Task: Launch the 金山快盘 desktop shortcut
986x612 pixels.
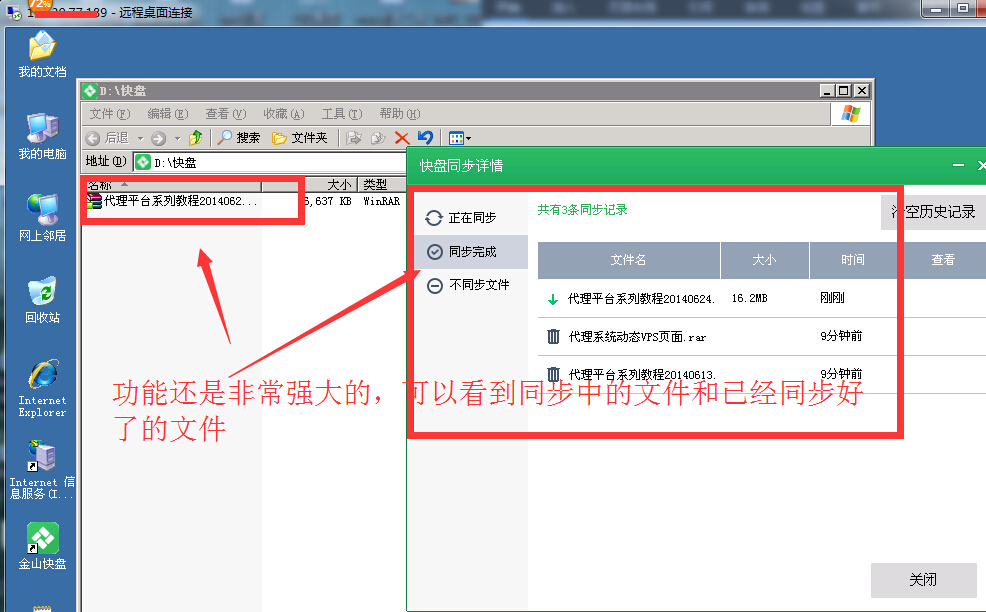Action: click(x=42, y=547)
